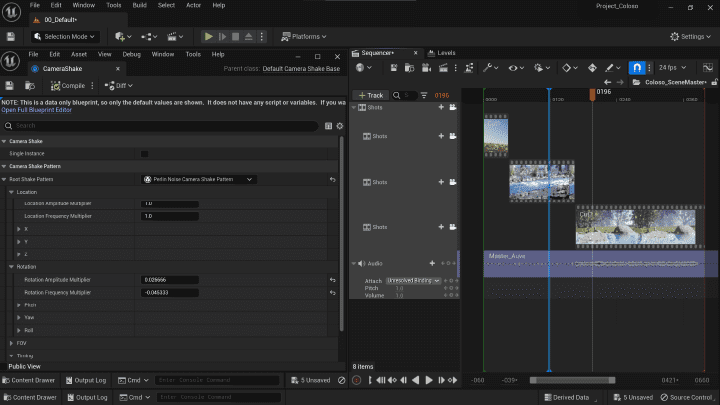
Task: Click the Eject button in the main toolbar
Action: pyautogui.click(x=248, y=36)
